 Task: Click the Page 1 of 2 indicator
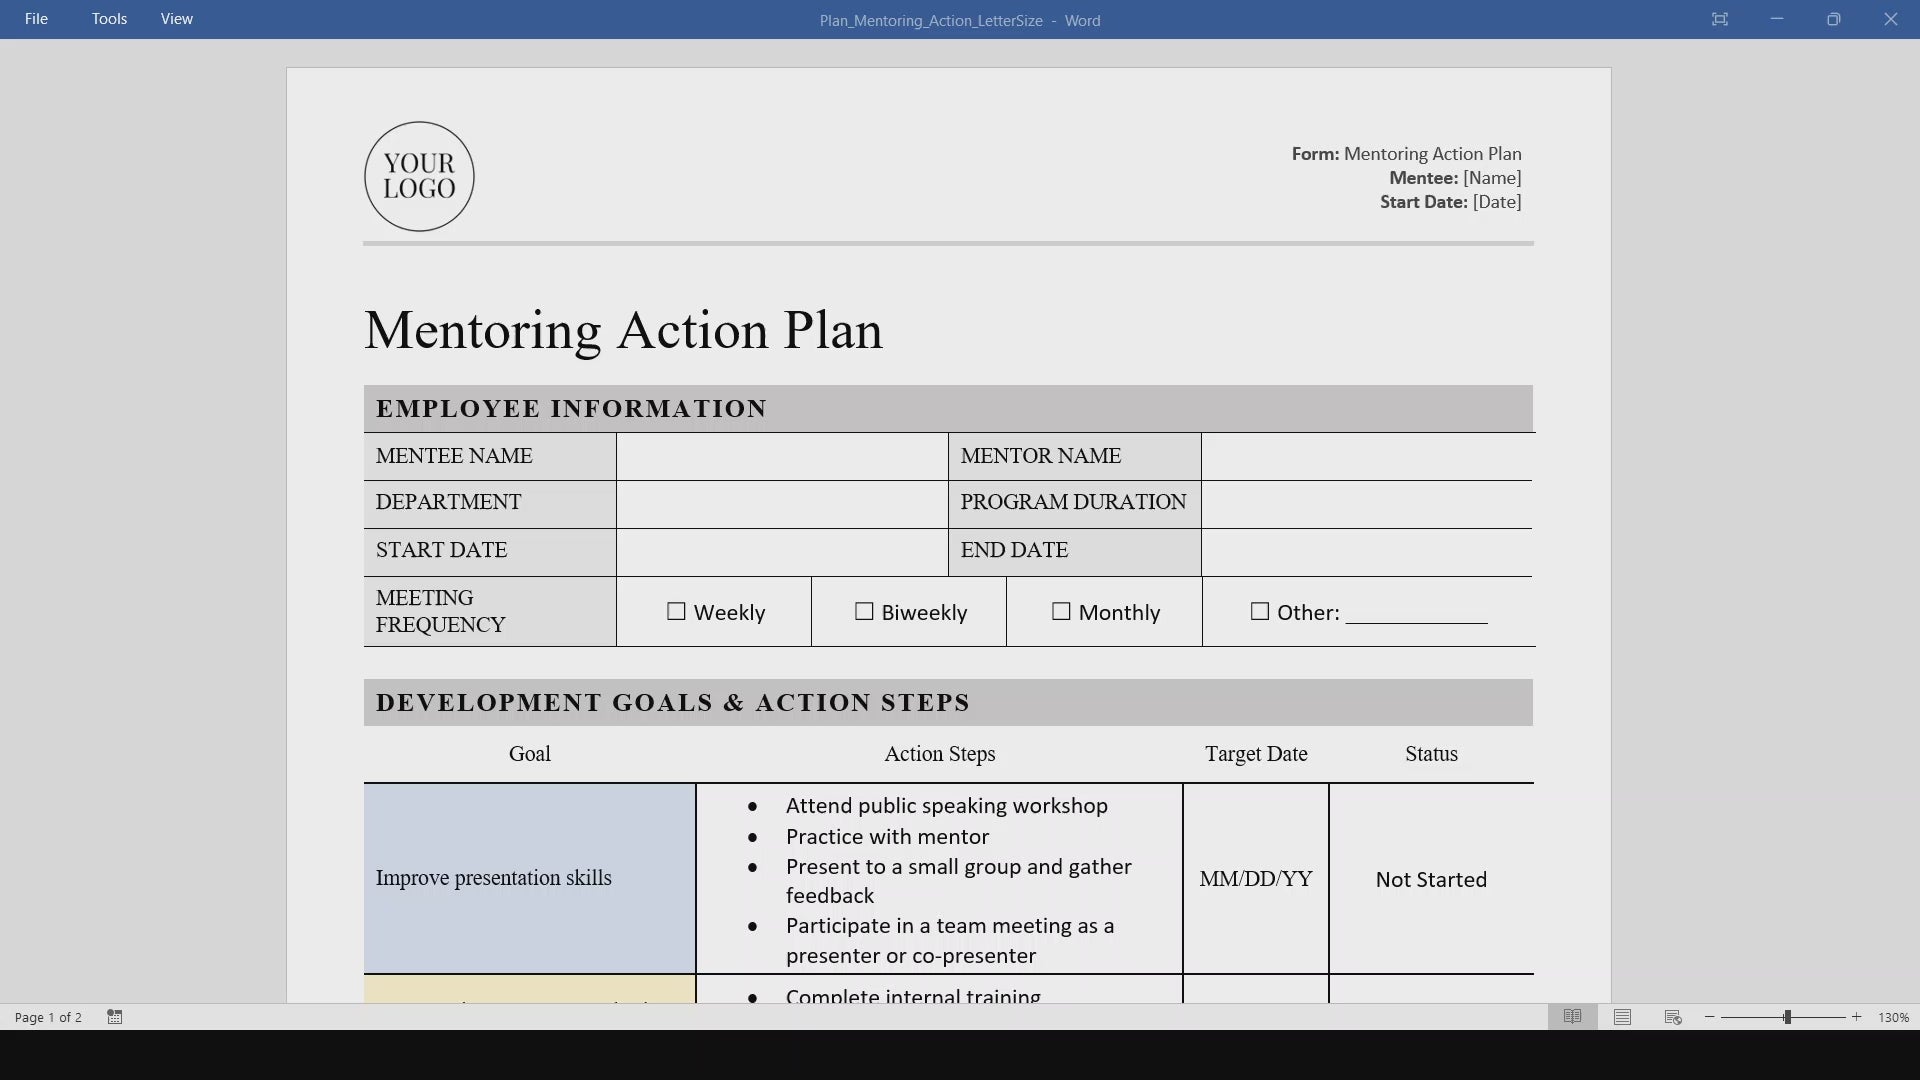coord(48,1017)
